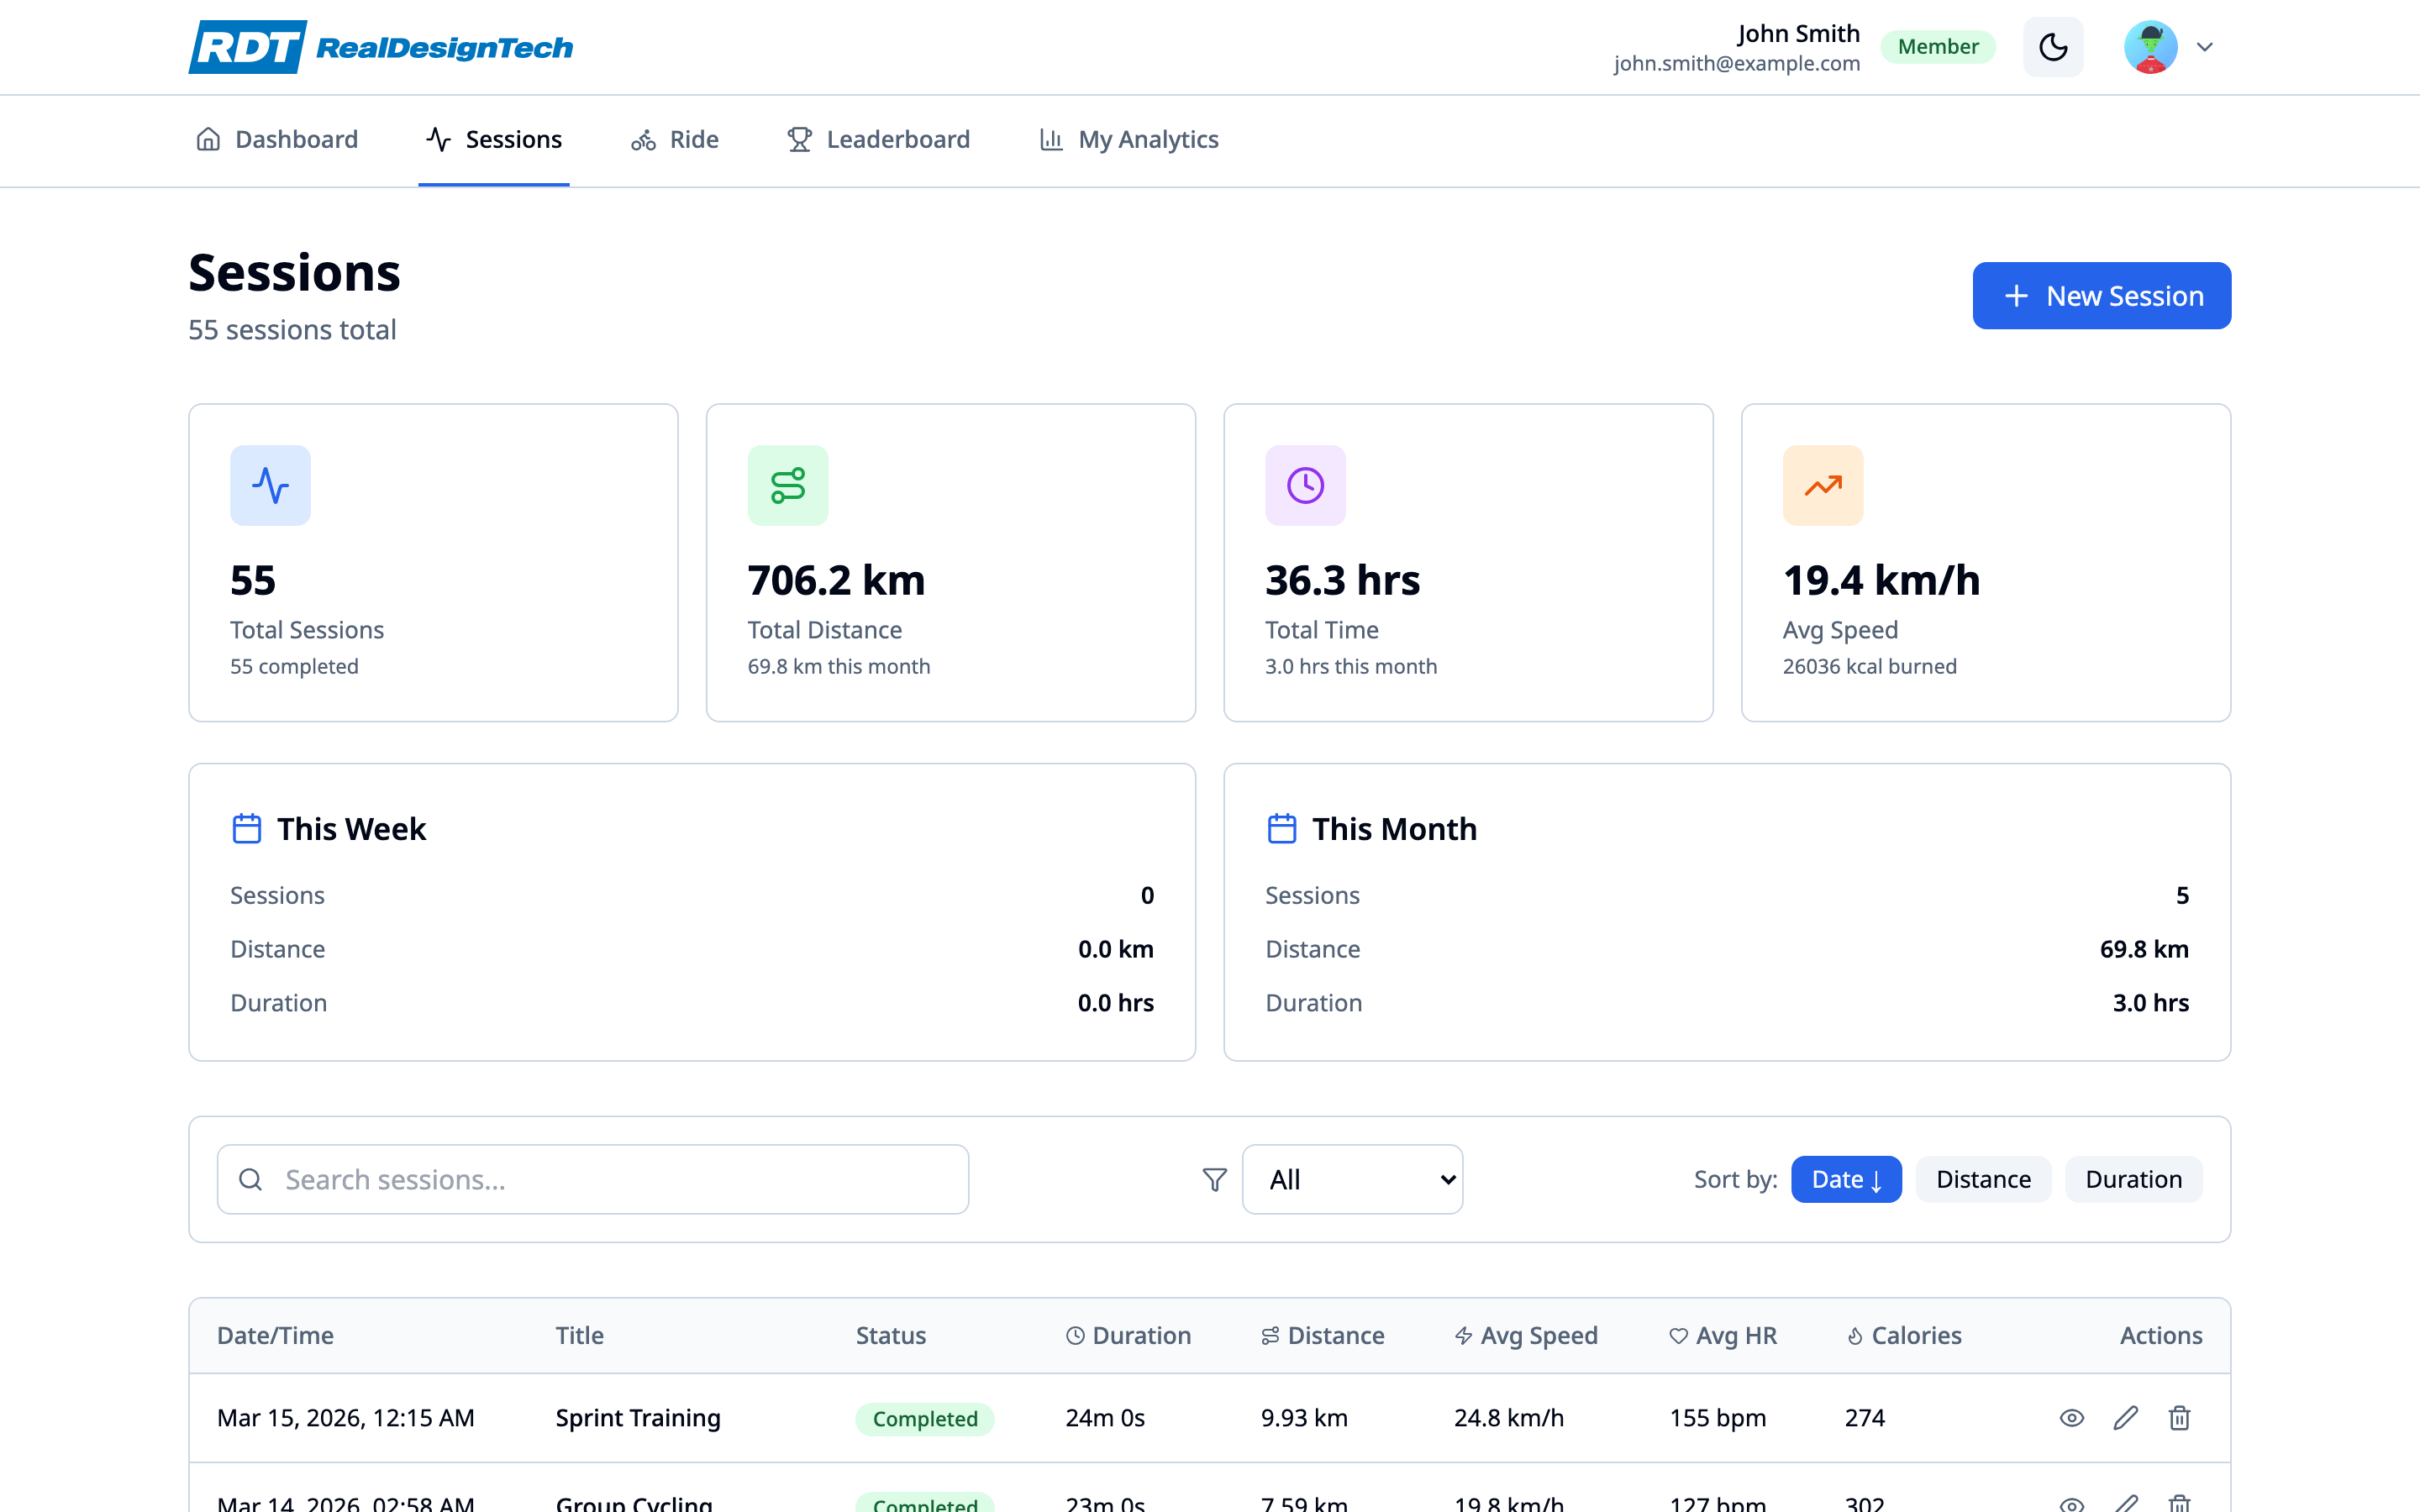
Task: Delete the Group Cycling session via trash icon
Action: pos(2180,1502)
